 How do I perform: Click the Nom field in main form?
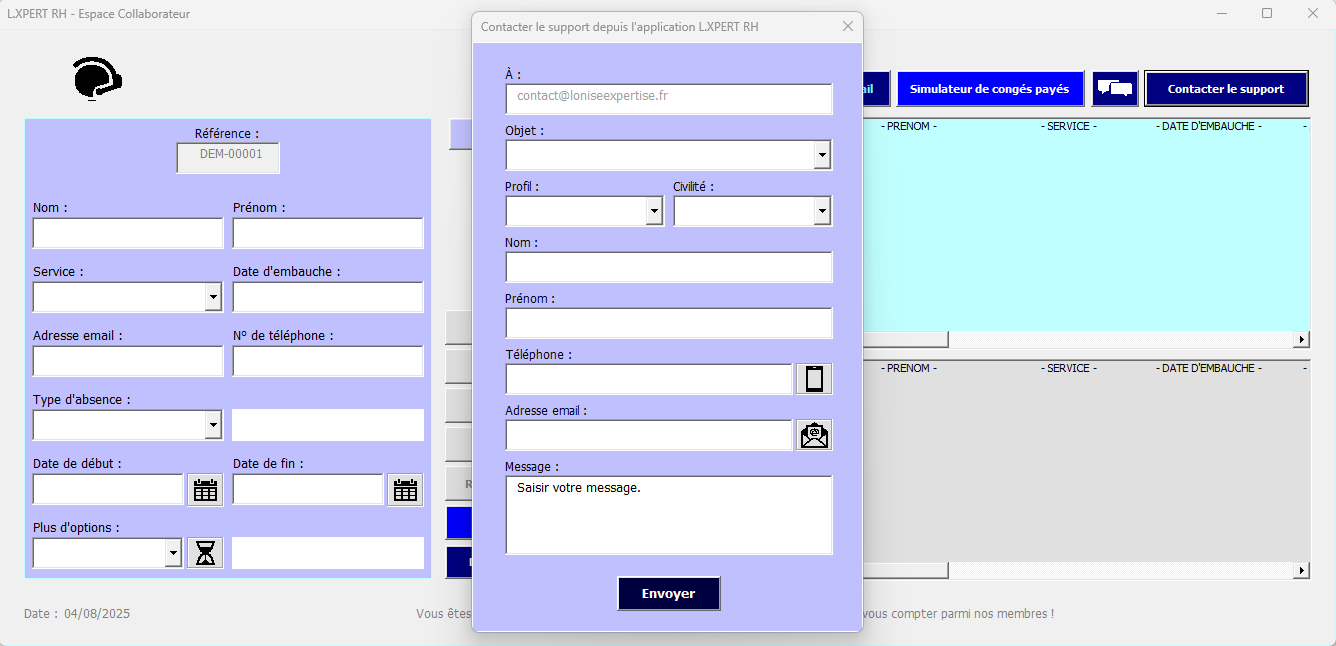(x=128, y=233)
